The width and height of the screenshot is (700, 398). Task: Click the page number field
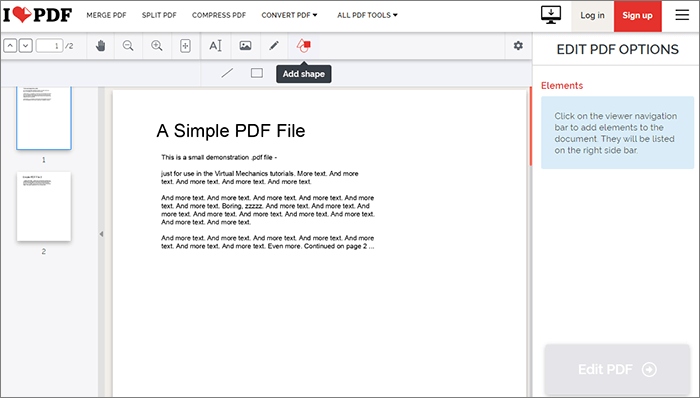click(50, 46)
